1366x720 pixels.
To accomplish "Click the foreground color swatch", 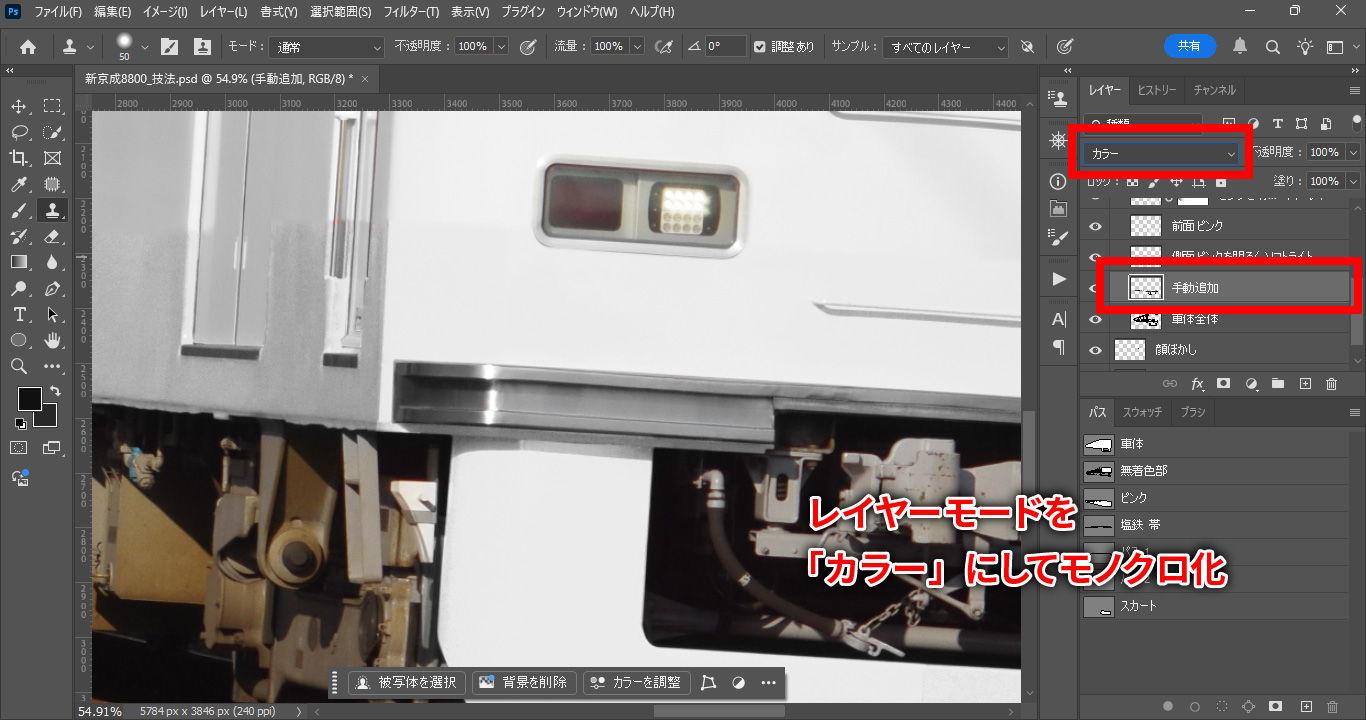I will [29, 399].
